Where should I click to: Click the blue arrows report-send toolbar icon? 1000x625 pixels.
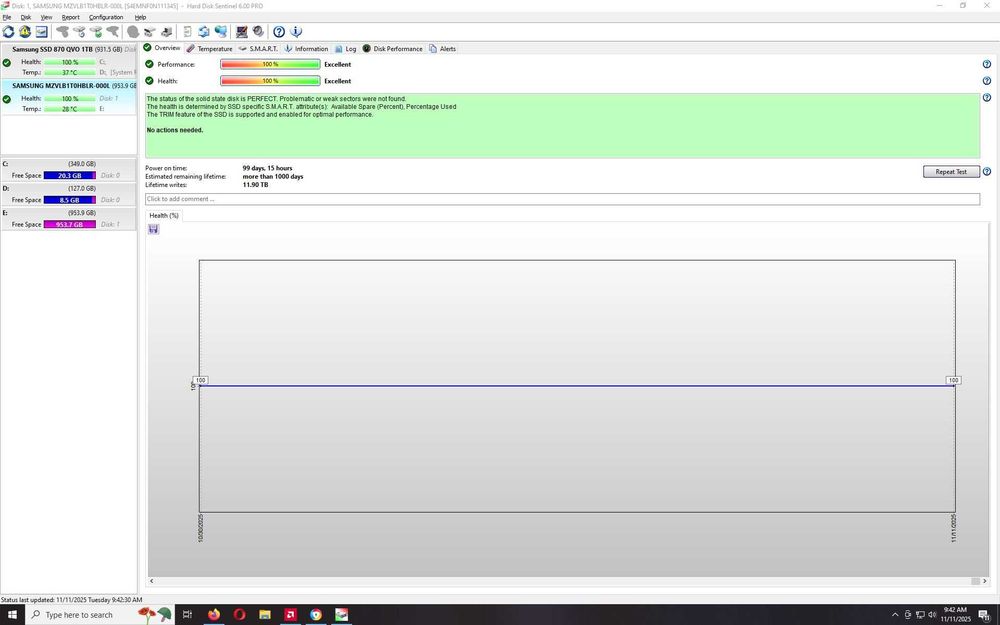[204, 31]
